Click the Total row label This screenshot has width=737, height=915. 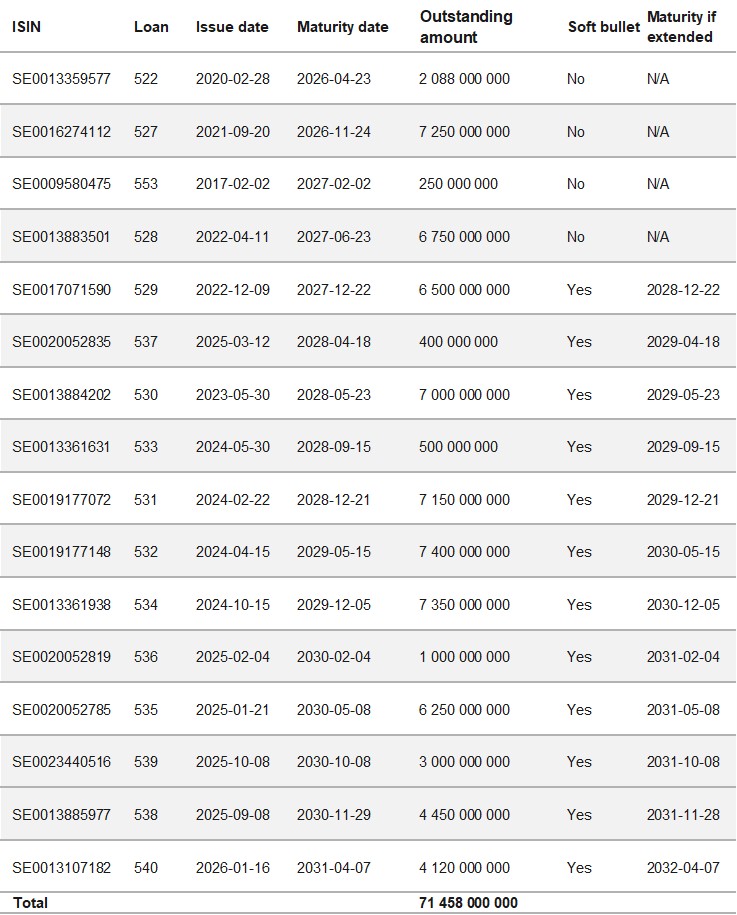30,903
